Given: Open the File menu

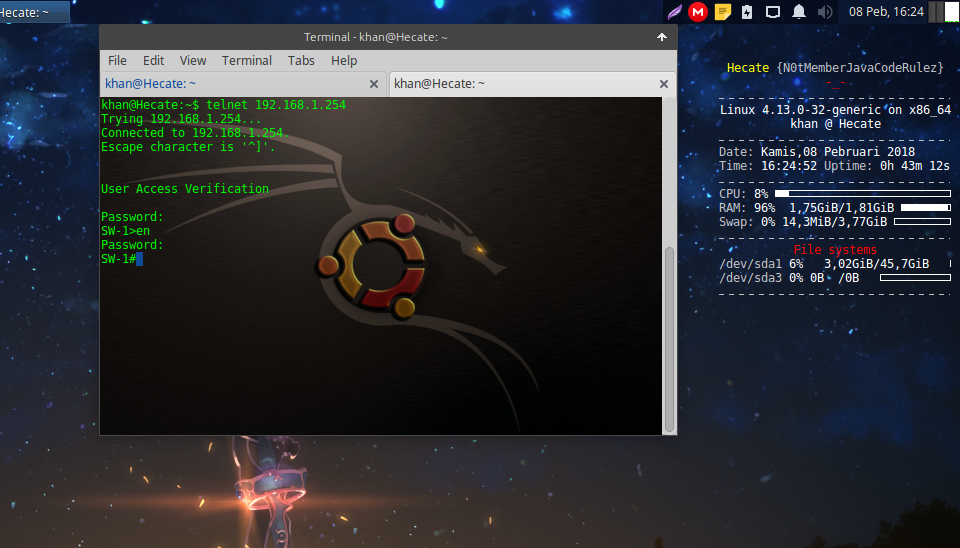Looking at the screenshot, I should point(117,61).
